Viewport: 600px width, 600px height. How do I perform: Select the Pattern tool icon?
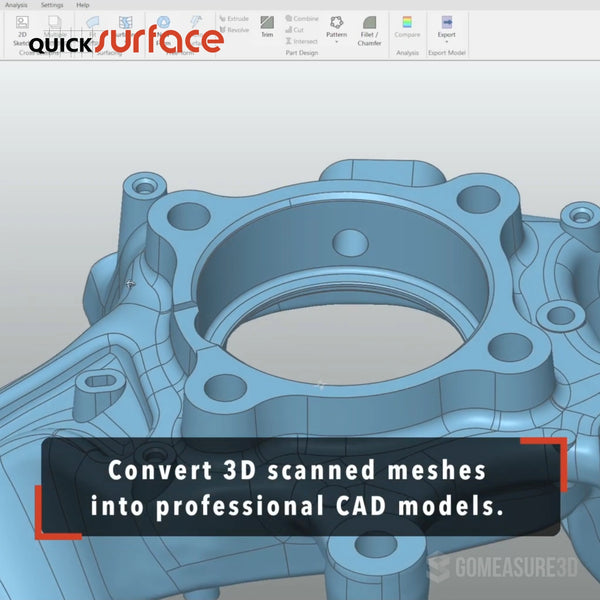[336, 22]
